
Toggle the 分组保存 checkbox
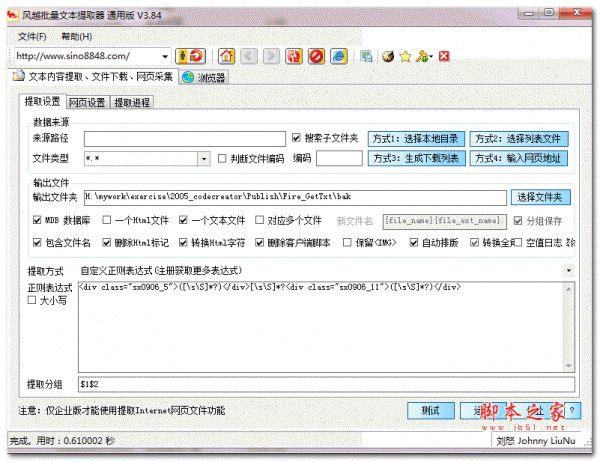(518, 221)
